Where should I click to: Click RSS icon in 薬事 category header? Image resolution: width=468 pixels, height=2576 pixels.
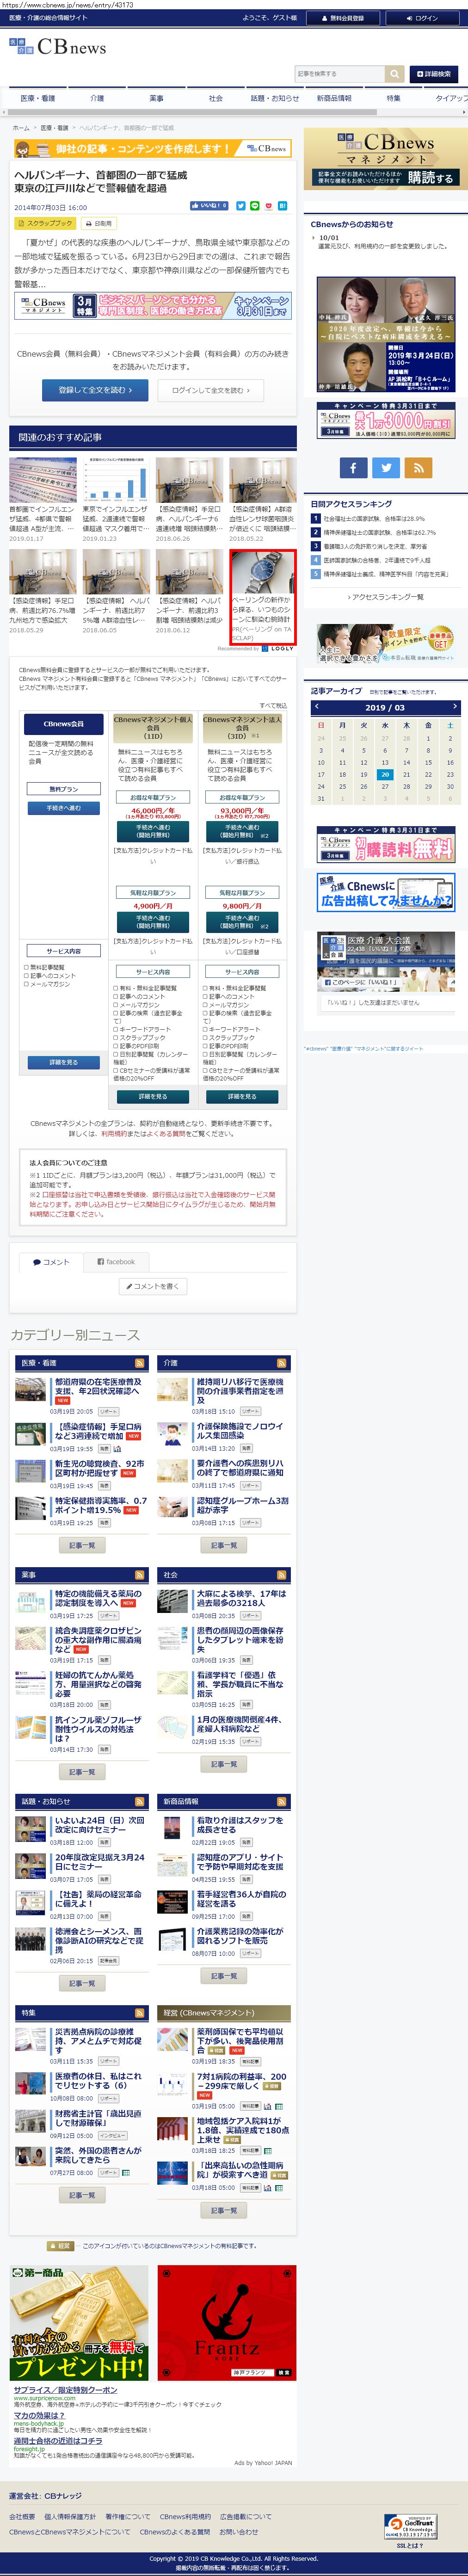pos(140,1575)
